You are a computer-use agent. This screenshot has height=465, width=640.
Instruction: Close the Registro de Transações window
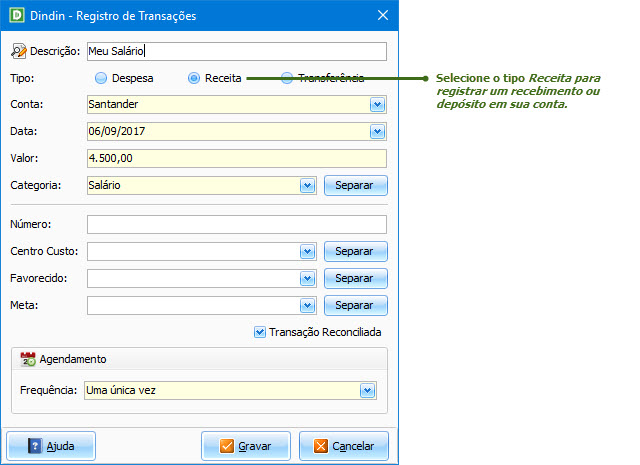[383, 16]
